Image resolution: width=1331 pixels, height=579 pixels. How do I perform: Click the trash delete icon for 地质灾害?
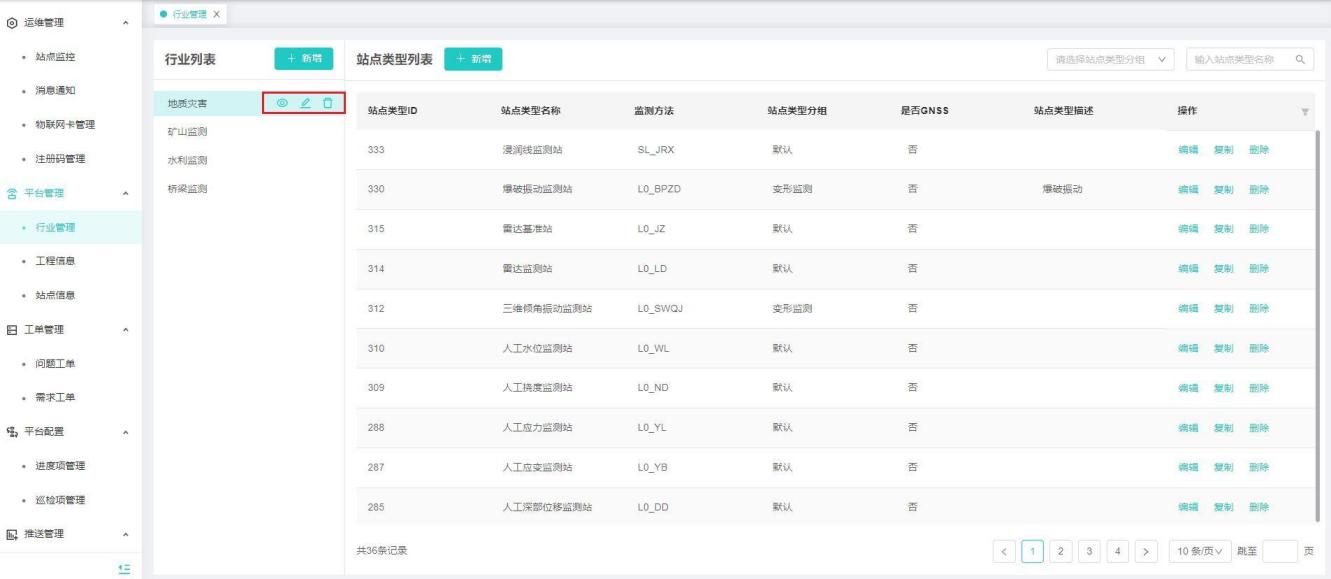[327, 103]
